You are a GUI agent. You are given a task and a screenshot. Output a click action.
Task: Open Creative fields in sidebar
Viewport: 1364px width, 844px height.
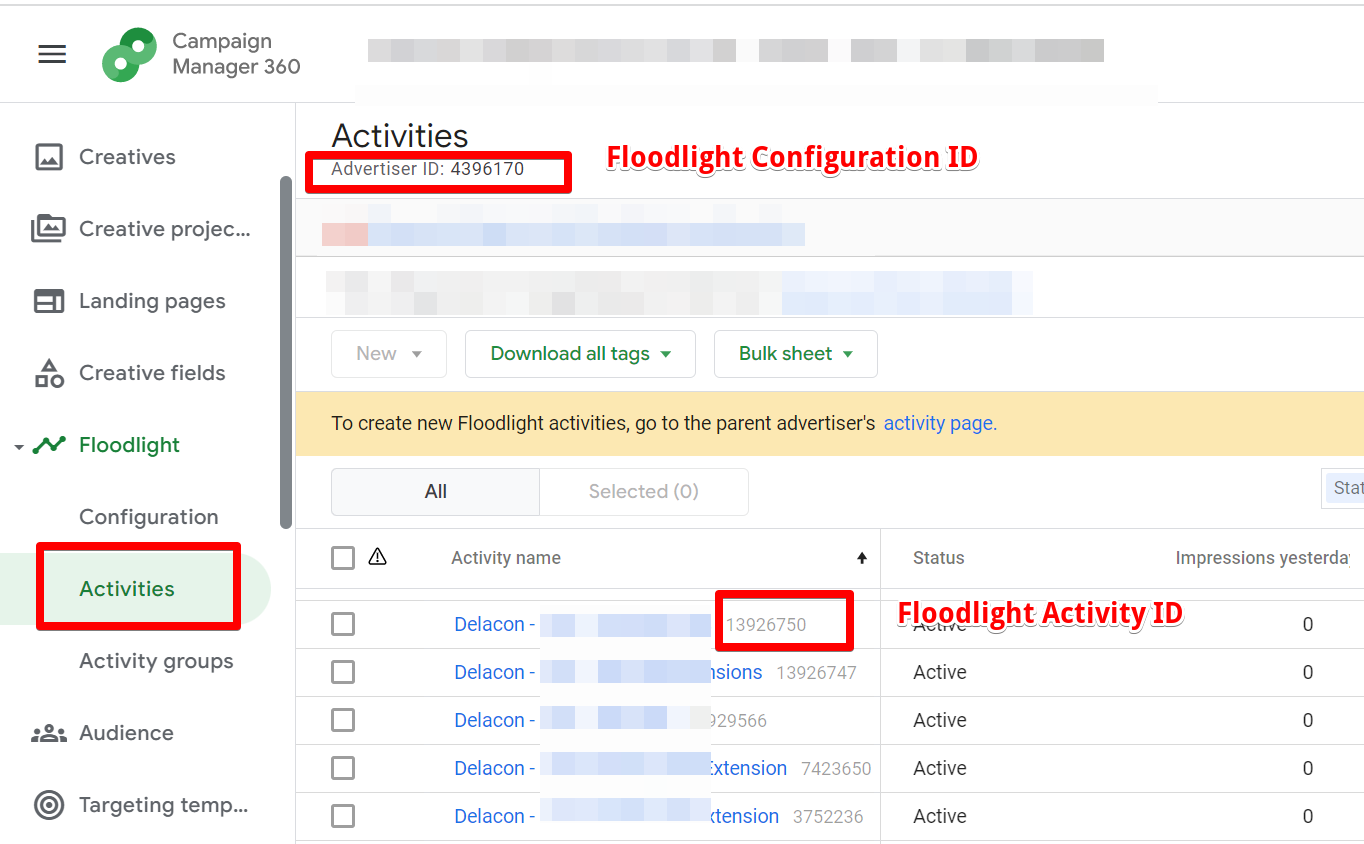click(152, 373)
